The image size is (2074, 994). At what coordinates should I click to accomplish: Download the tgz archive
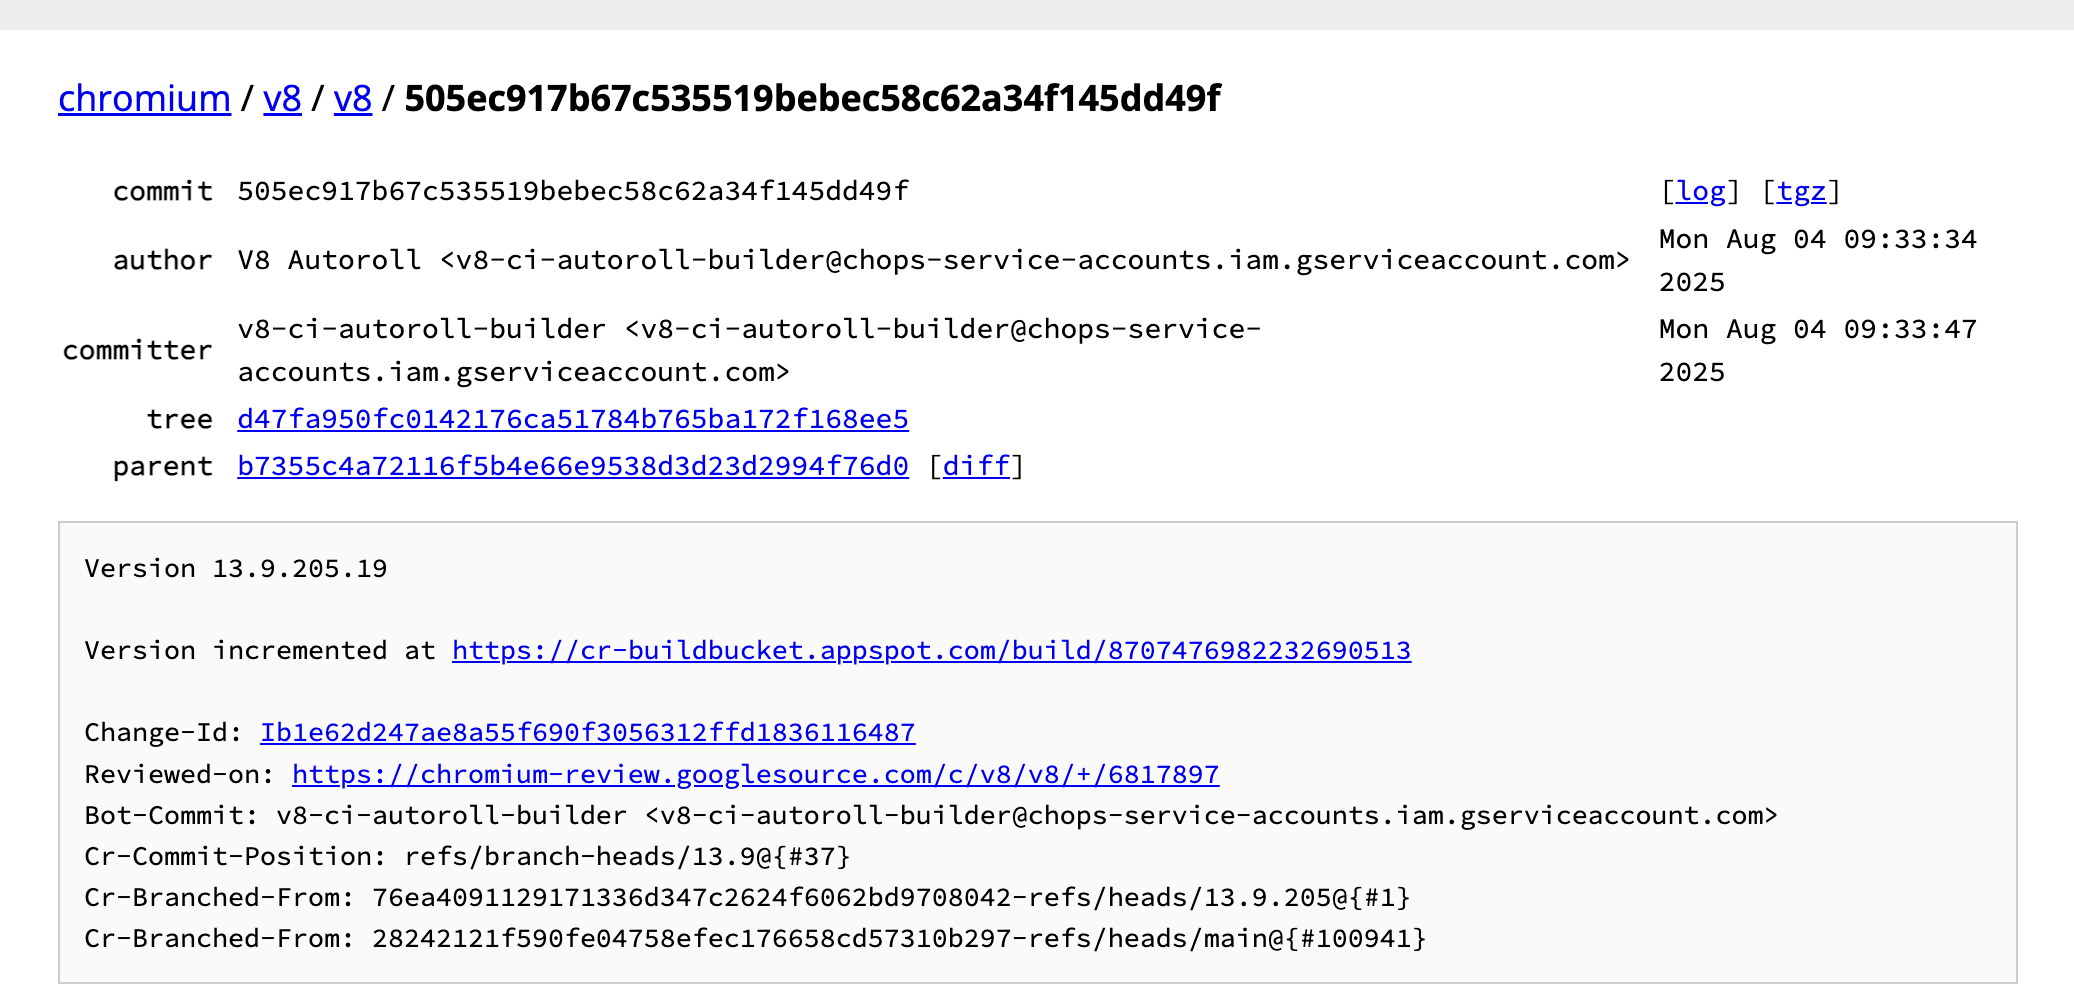[x=1801, y=191]
